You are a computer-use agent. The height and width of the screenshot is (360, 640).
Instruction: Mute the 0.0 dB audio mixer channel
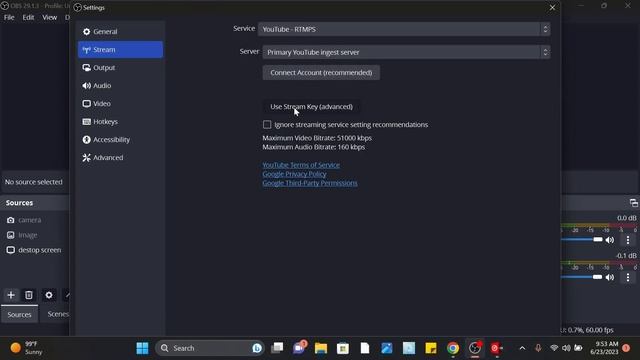tap(610, 240)
